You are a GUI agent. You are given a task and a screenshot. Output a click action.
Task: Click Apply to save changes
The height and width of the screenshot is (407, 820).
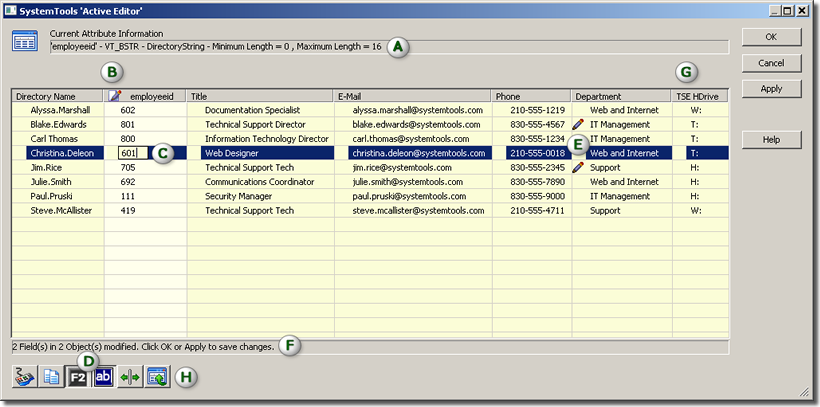click(771, 89)
